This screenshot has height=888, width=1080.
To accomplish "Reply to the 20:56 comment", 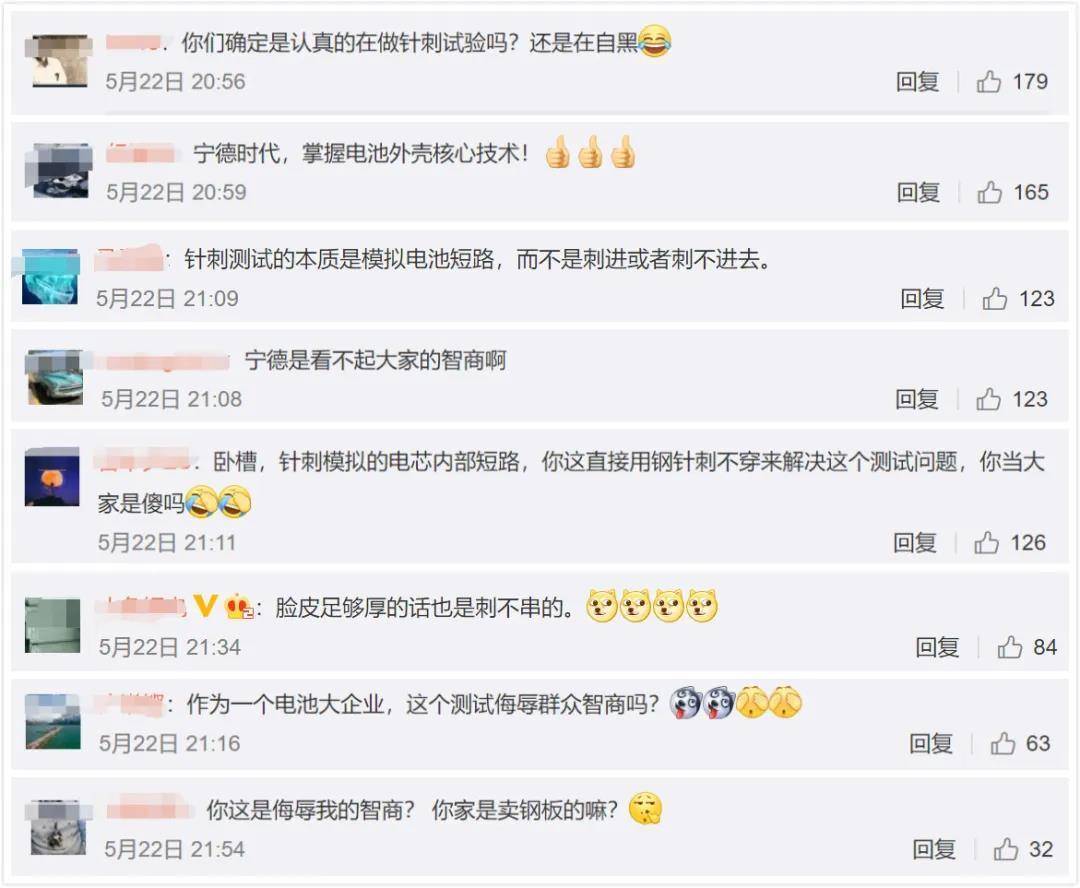I will click(x=917, y=82).
